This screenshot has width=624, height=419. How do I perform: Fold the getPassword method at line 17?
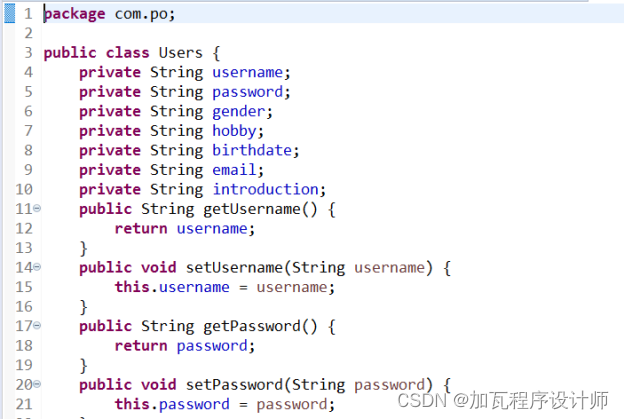pyautogui.click(x=37, y=326)
